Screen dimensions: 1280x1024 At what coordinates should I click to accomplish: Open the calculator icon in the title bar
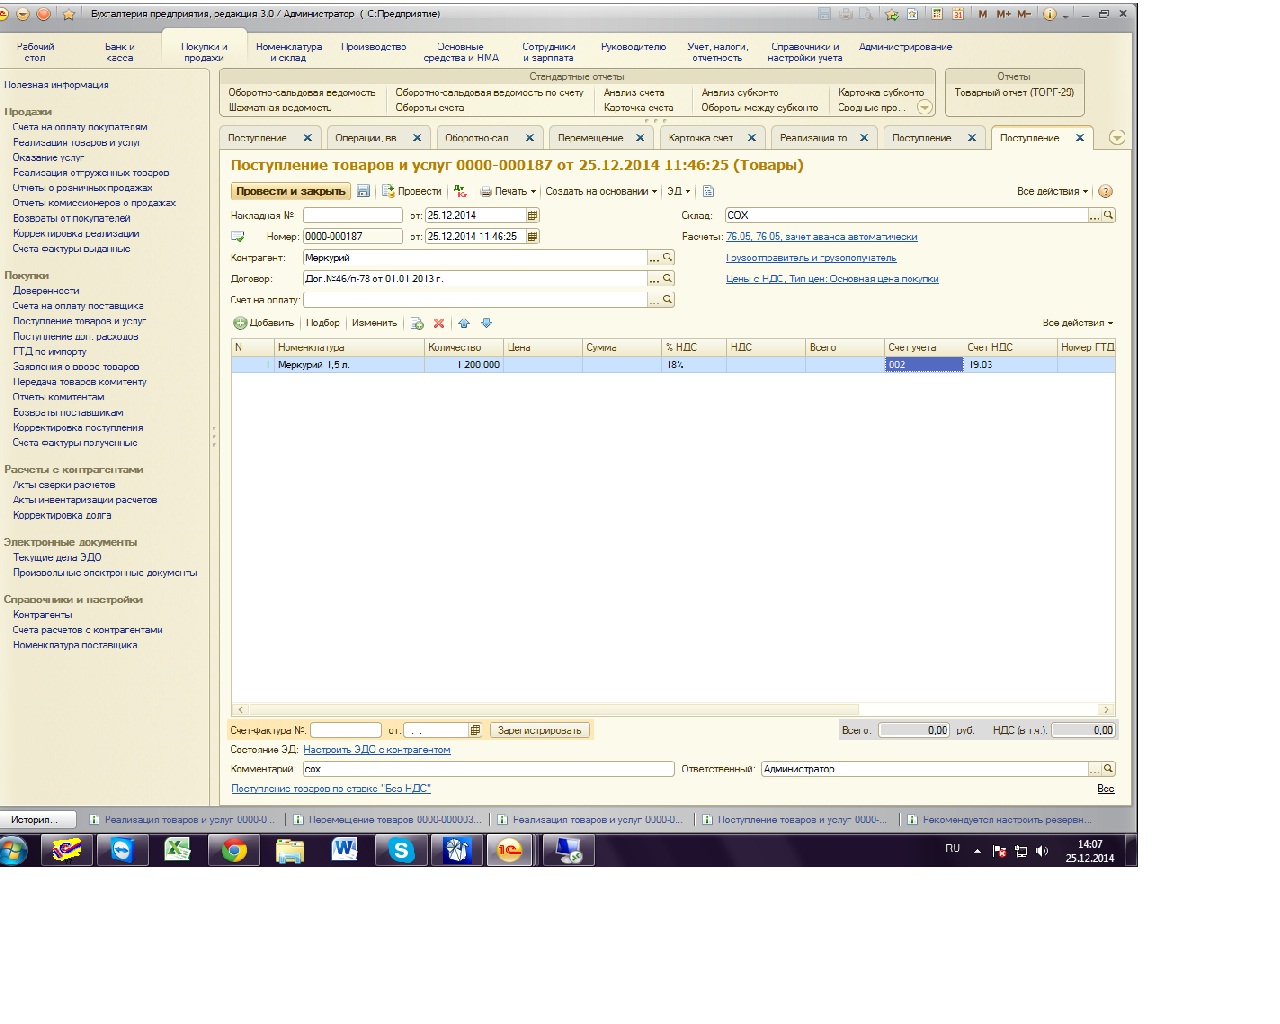(937, 14)
